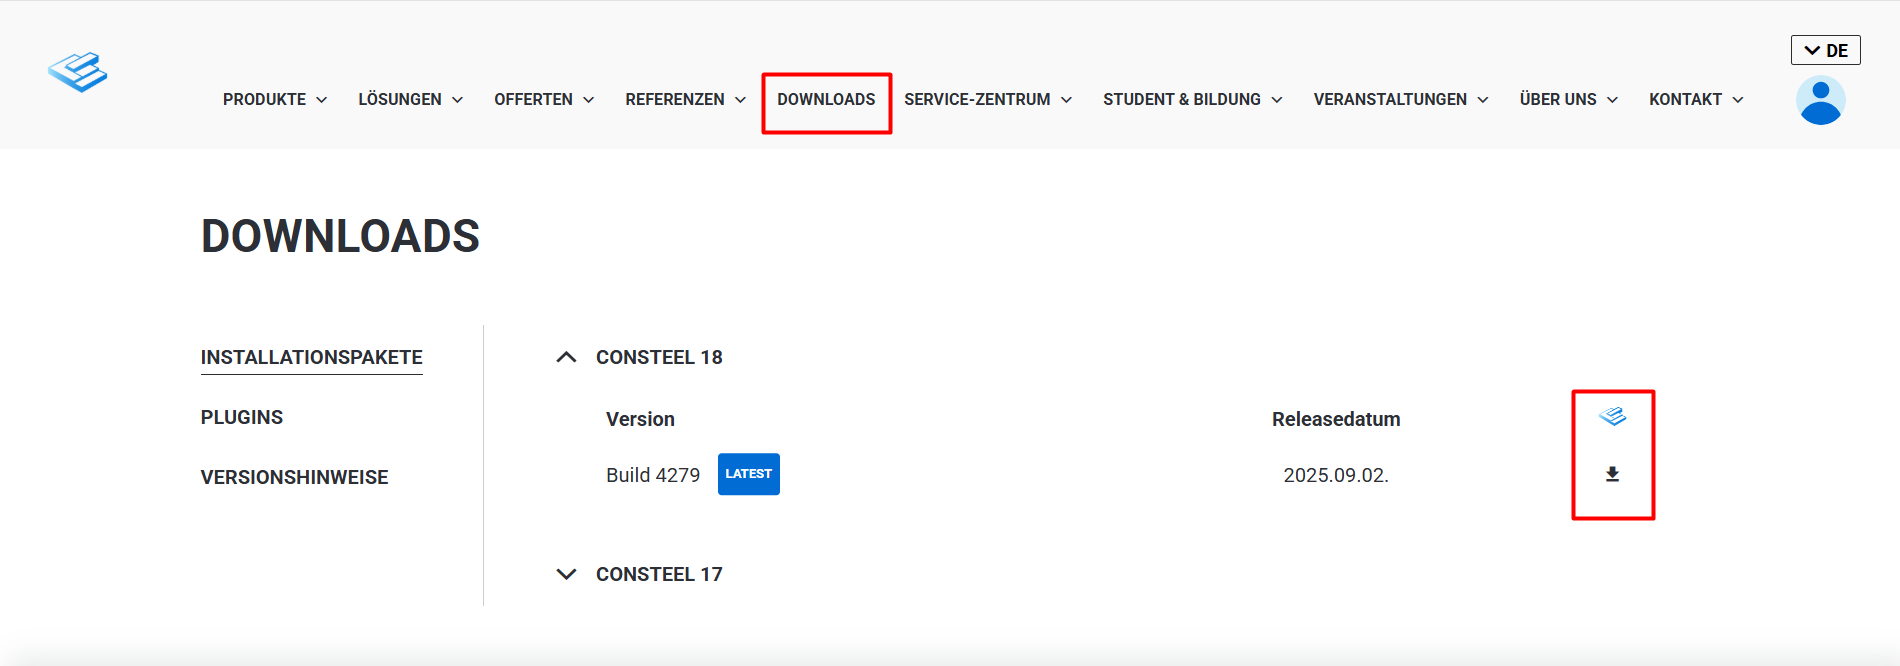Image resolution: width=1900 pixels, height=666 pixels.
Task: Open the KONTAKT menu
Action: pos(1685,100)
